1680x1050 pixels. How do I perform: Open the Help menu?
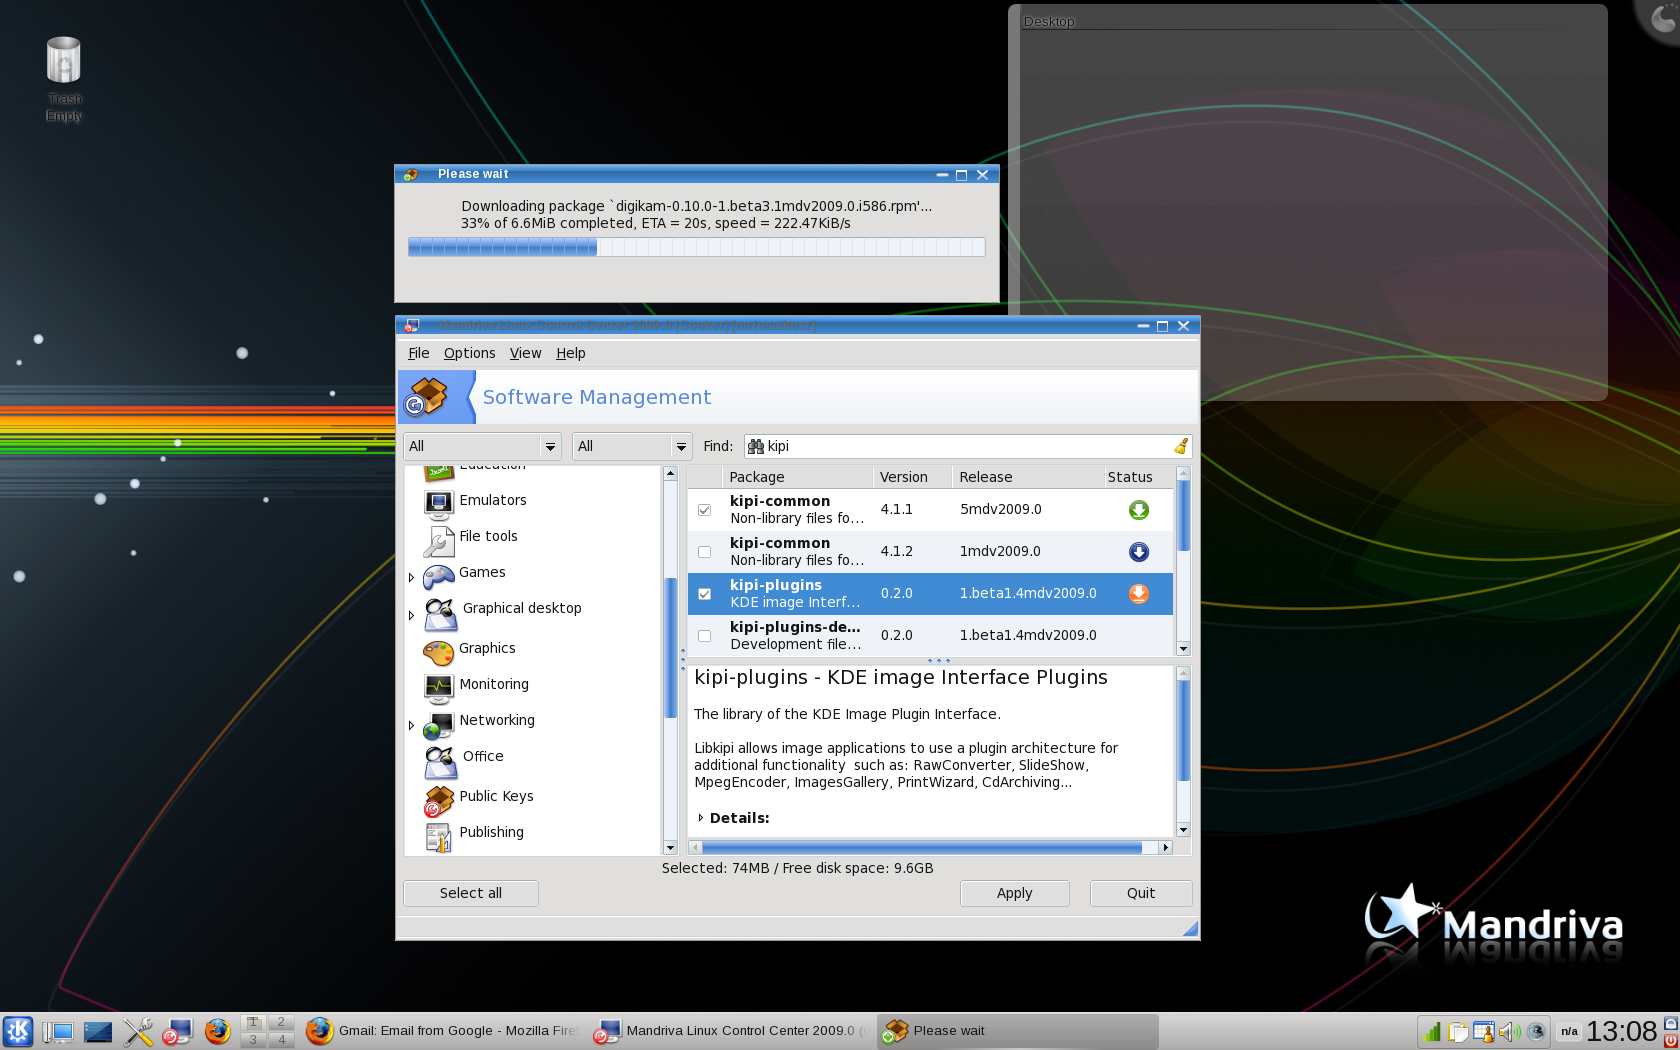(x=571, y=353)
